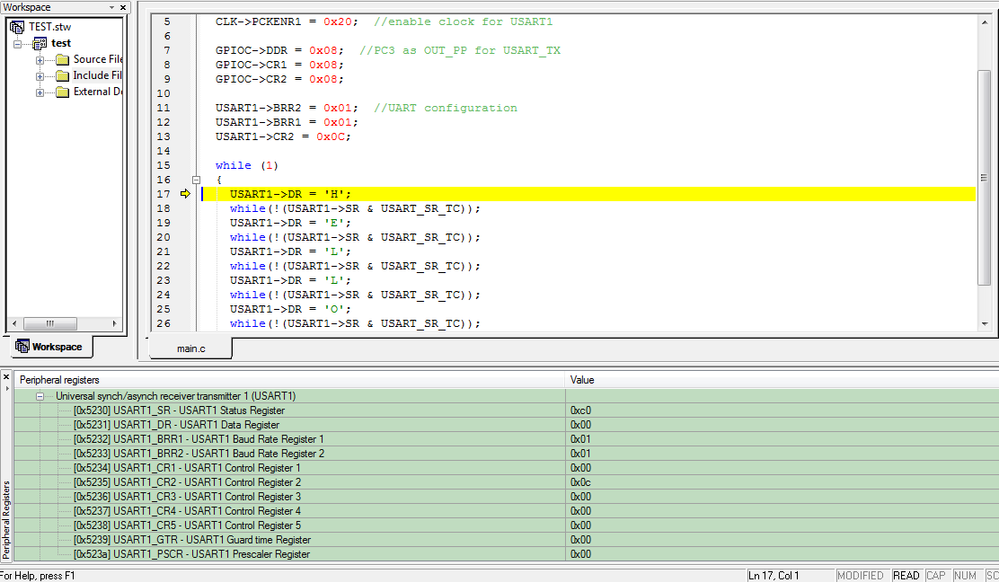The height and width of the screenshot is (582, 999).
Task: Click the workspace horizontal scrollbar right arrow
Action: pyautogui.click(x=115, y=323)
